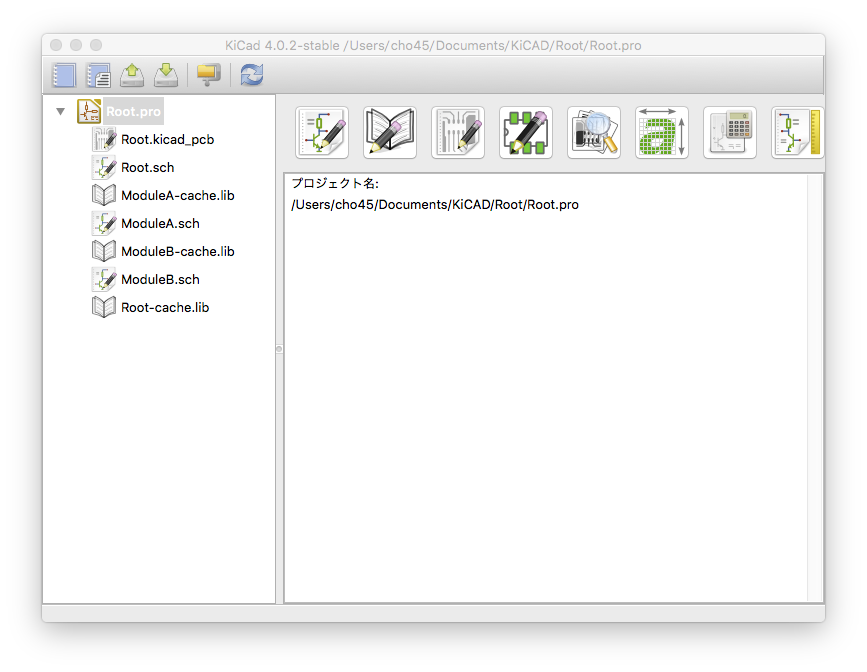Click the New project toolbar icon
Viewport: 867px width, 672px height.
point(64,75)
